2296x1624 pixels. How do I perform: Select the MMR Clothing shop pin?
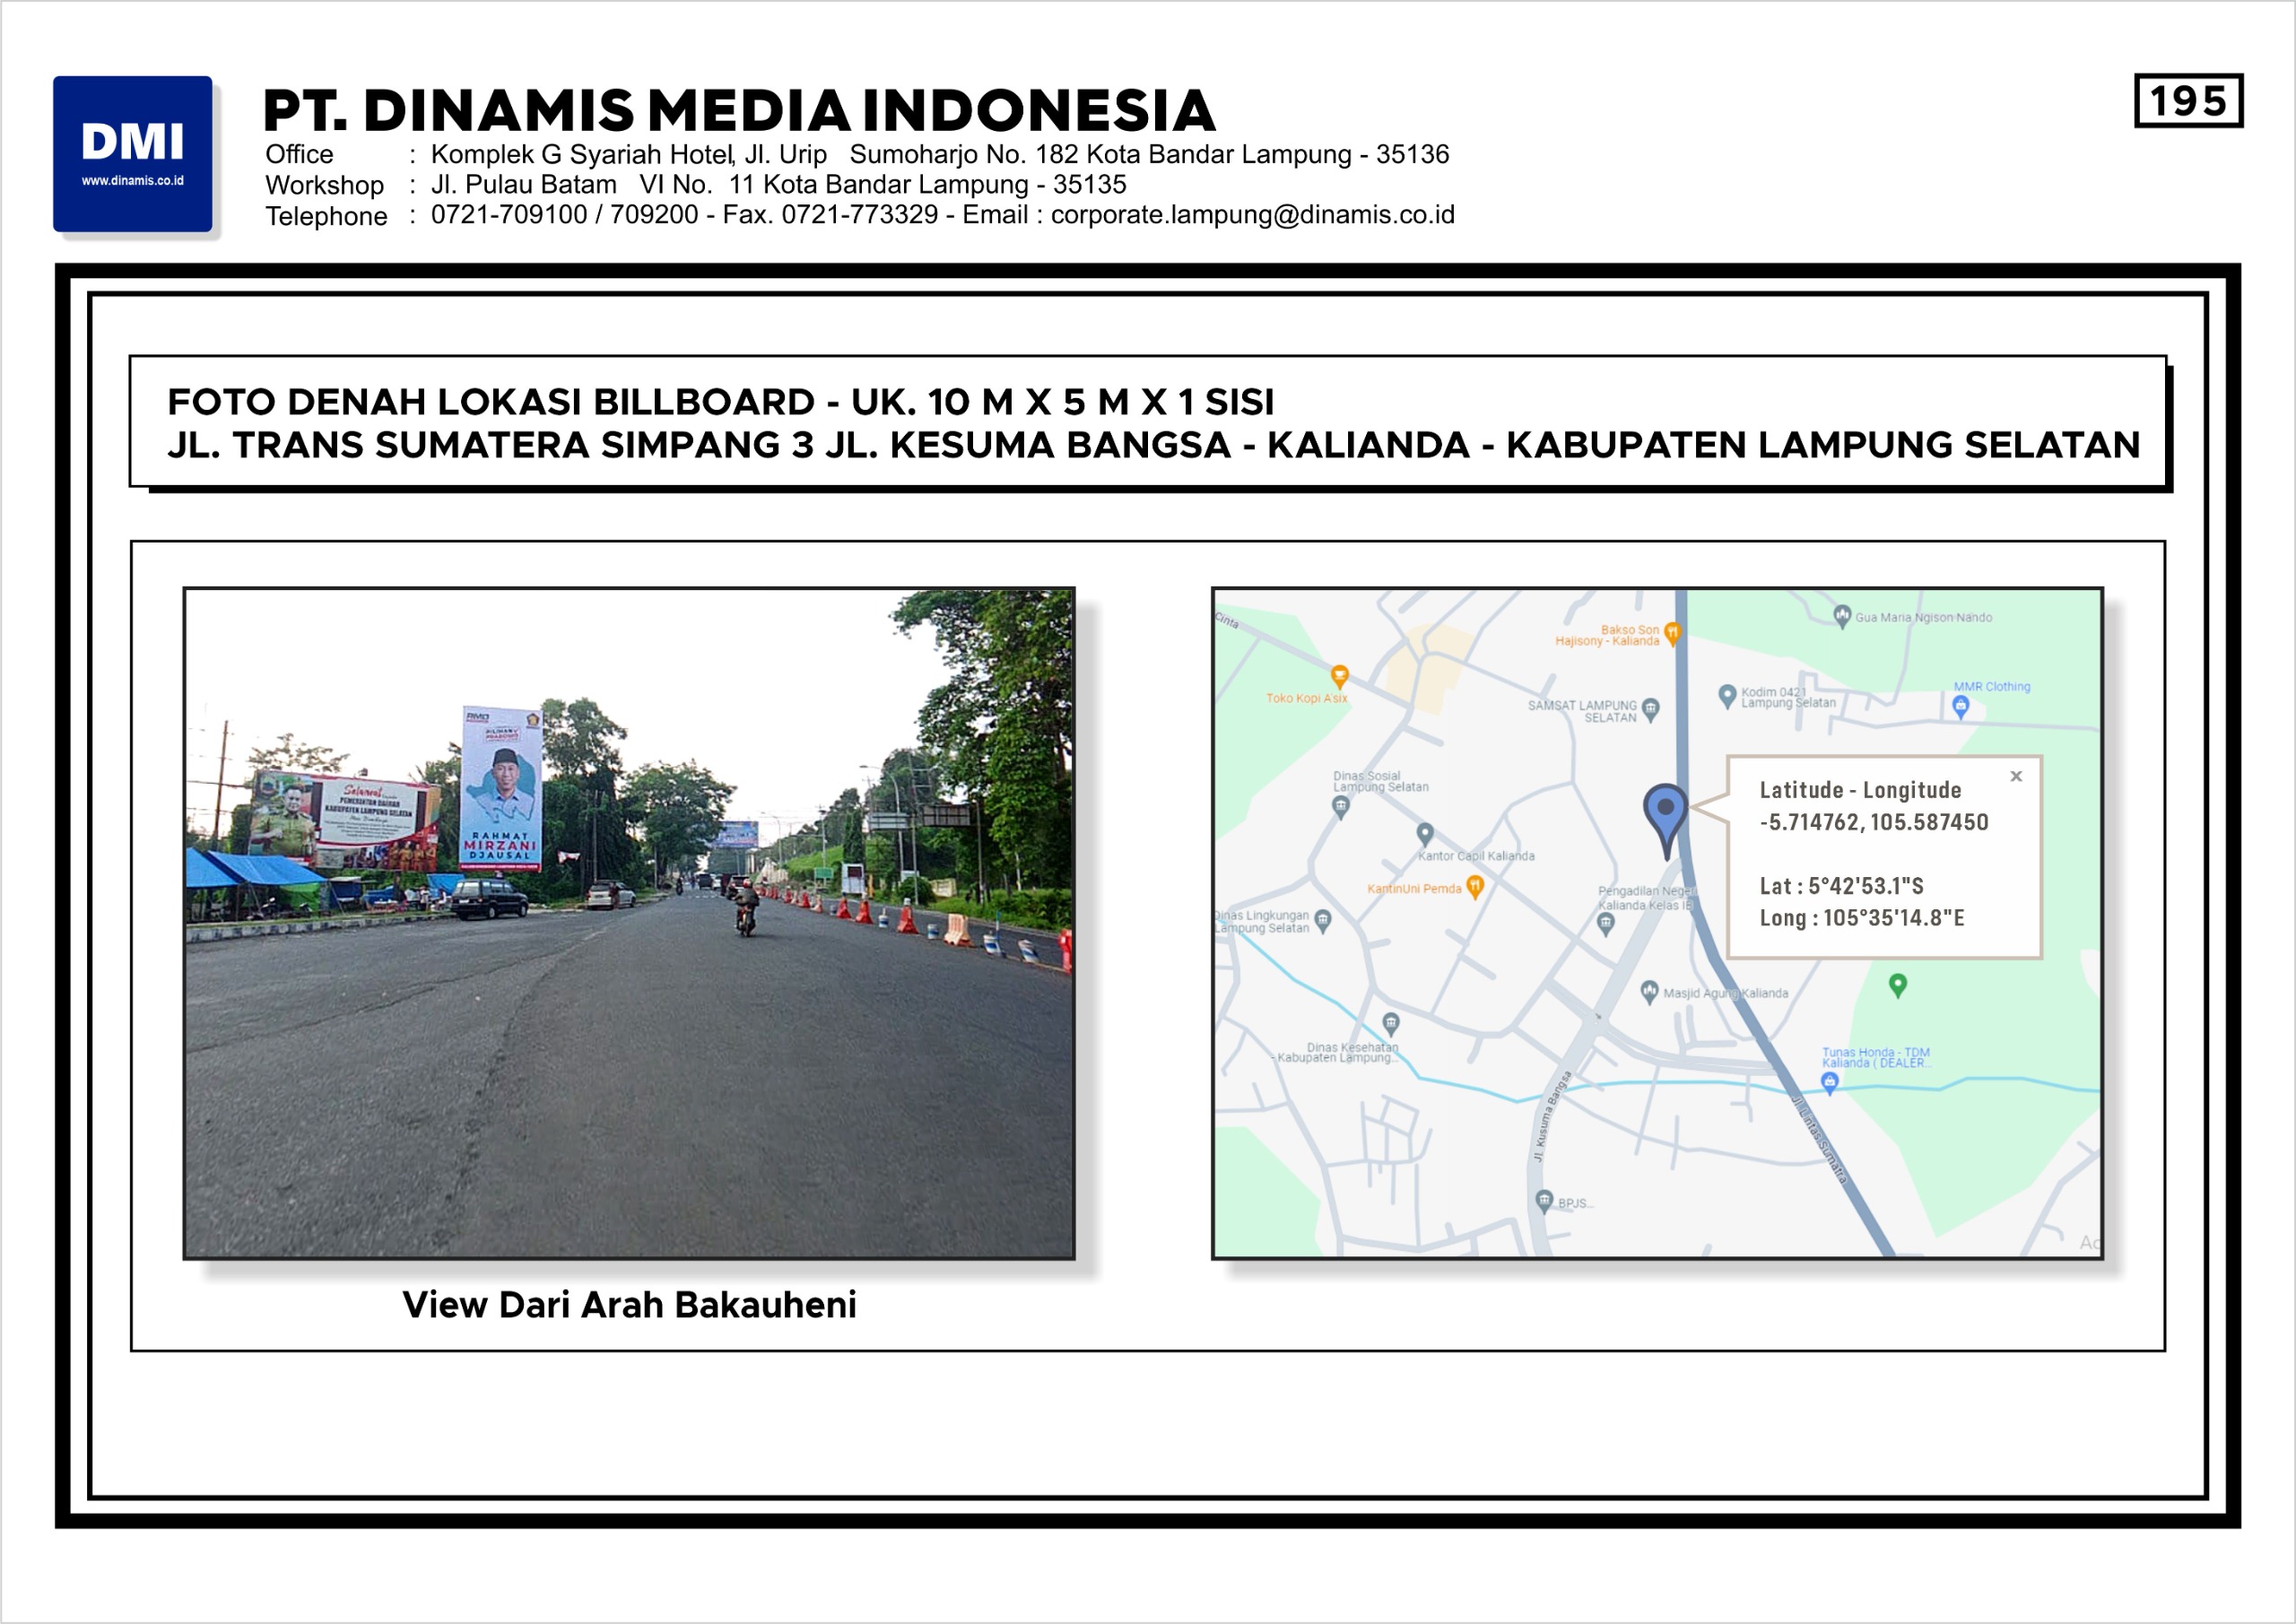click(1961, 707)
